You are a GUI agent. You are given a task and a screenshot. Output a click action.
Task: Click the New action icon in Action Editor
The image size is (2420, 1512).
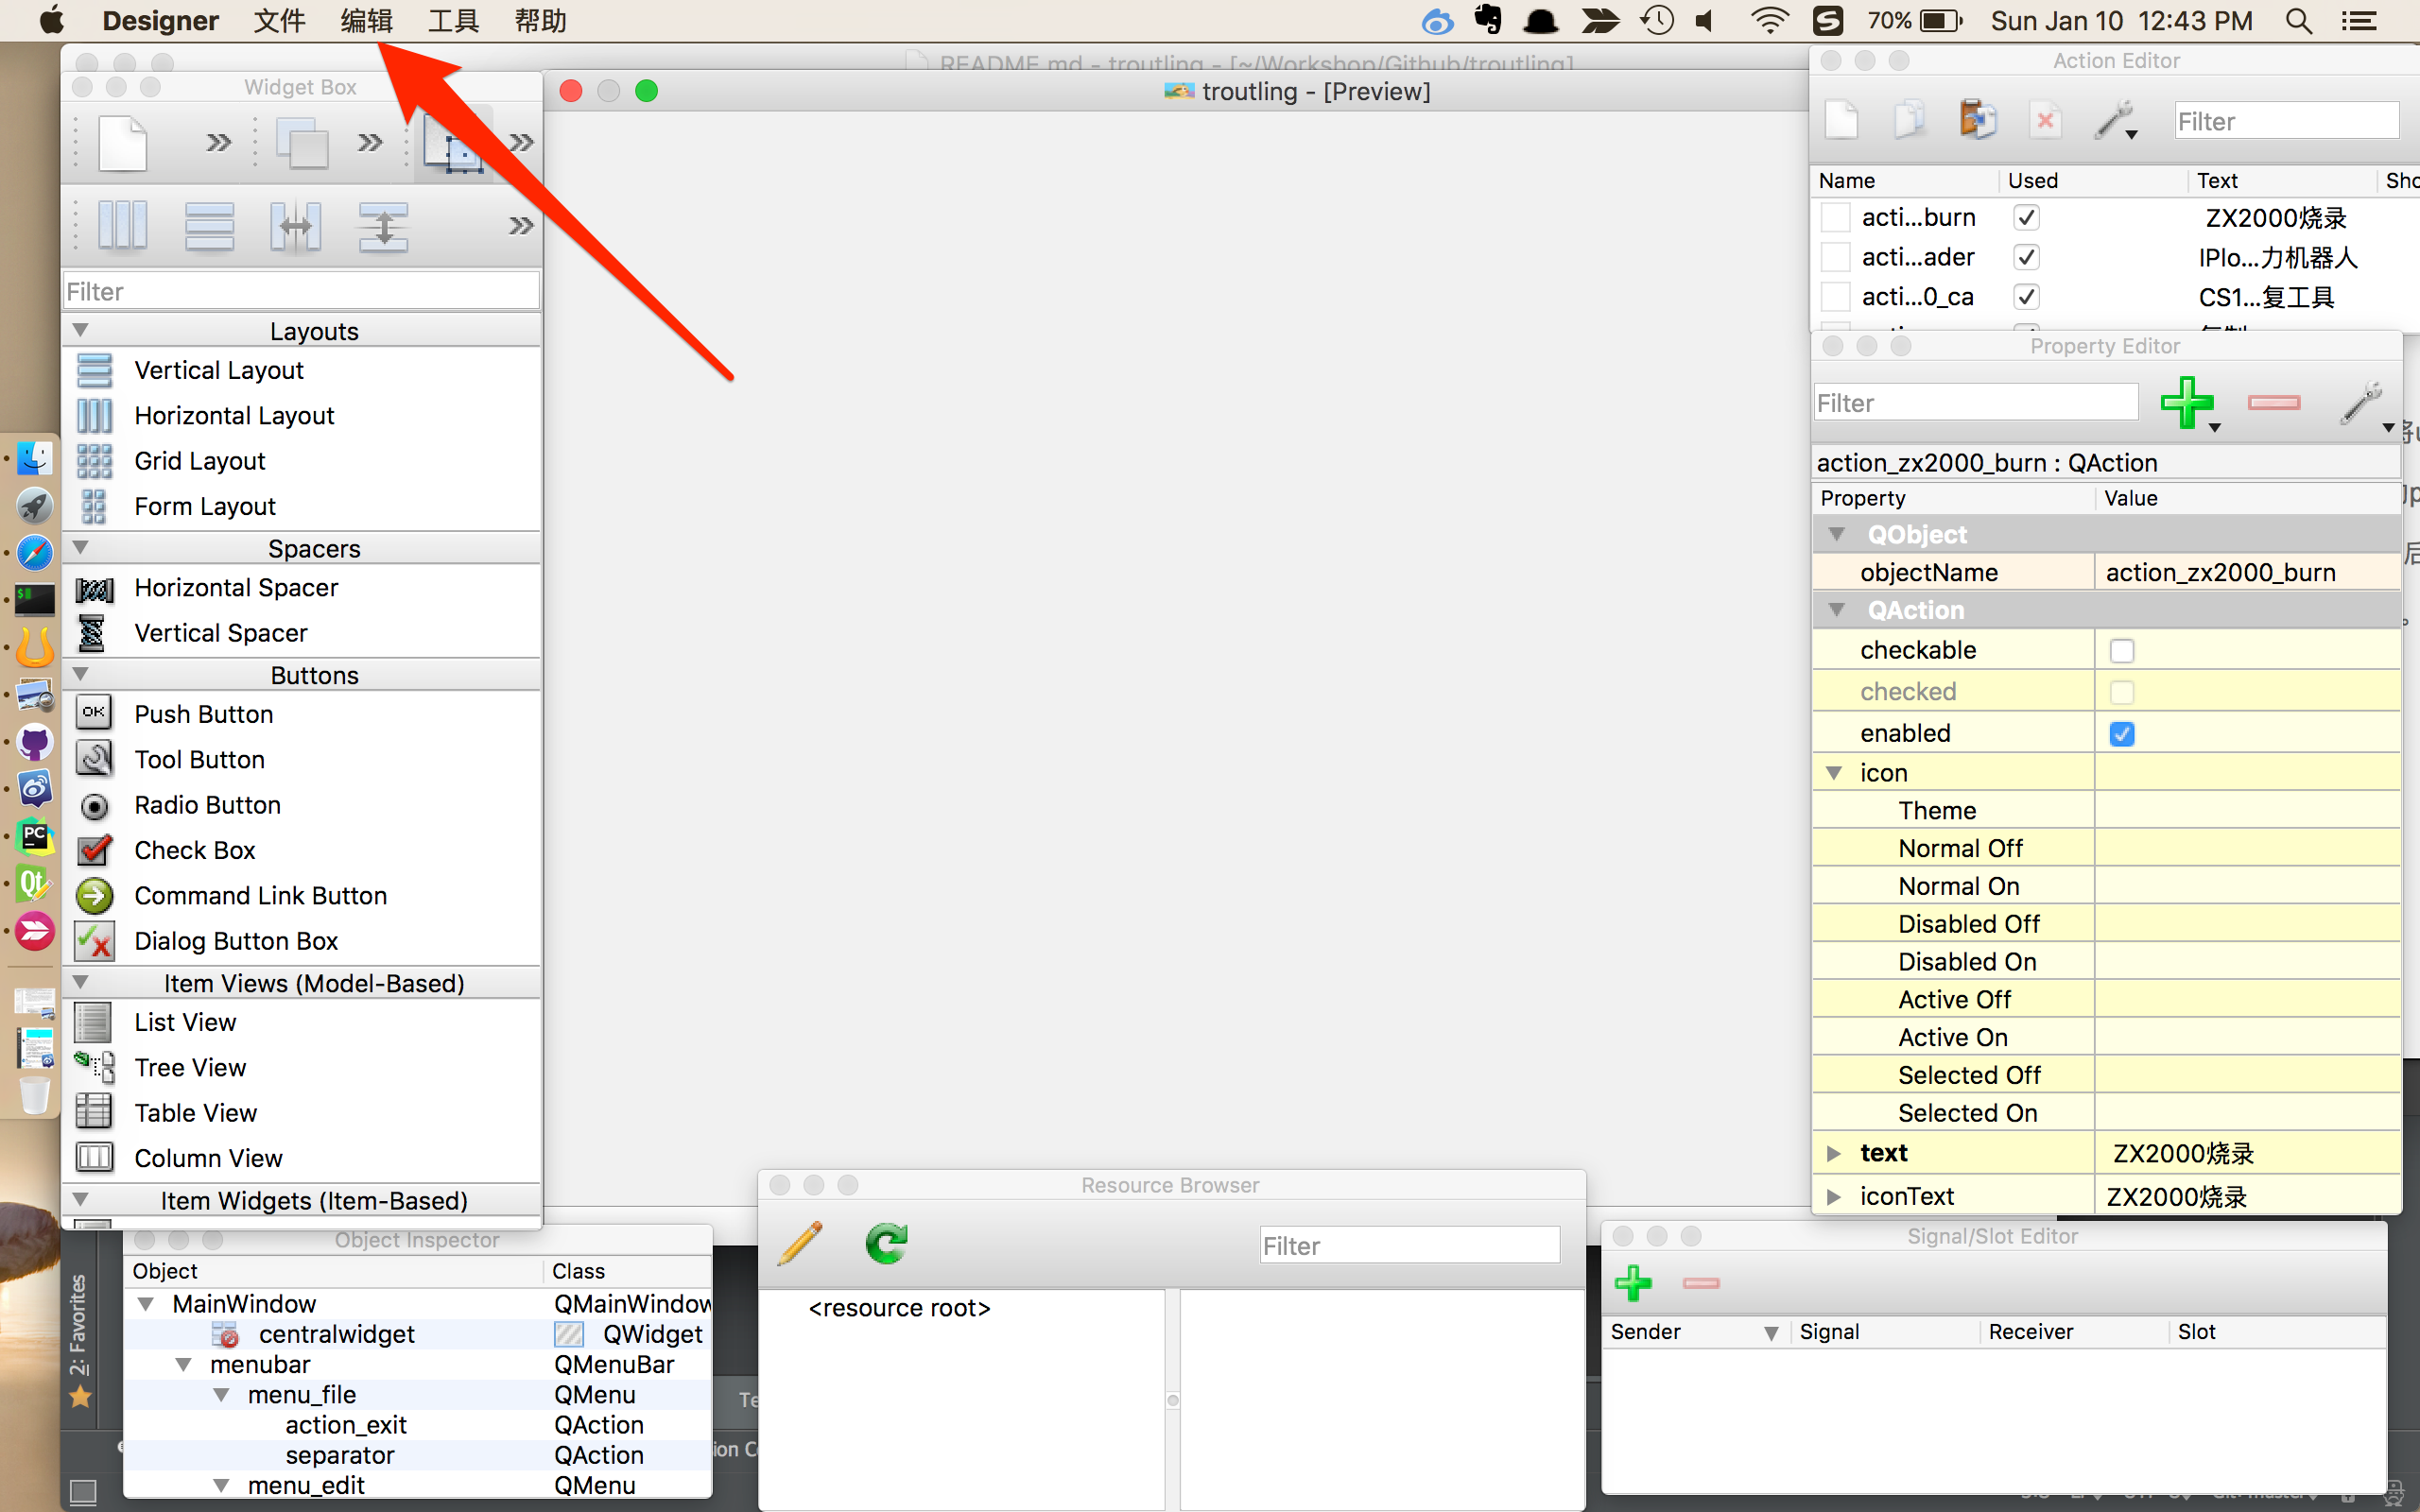[x=1841, y=121]
